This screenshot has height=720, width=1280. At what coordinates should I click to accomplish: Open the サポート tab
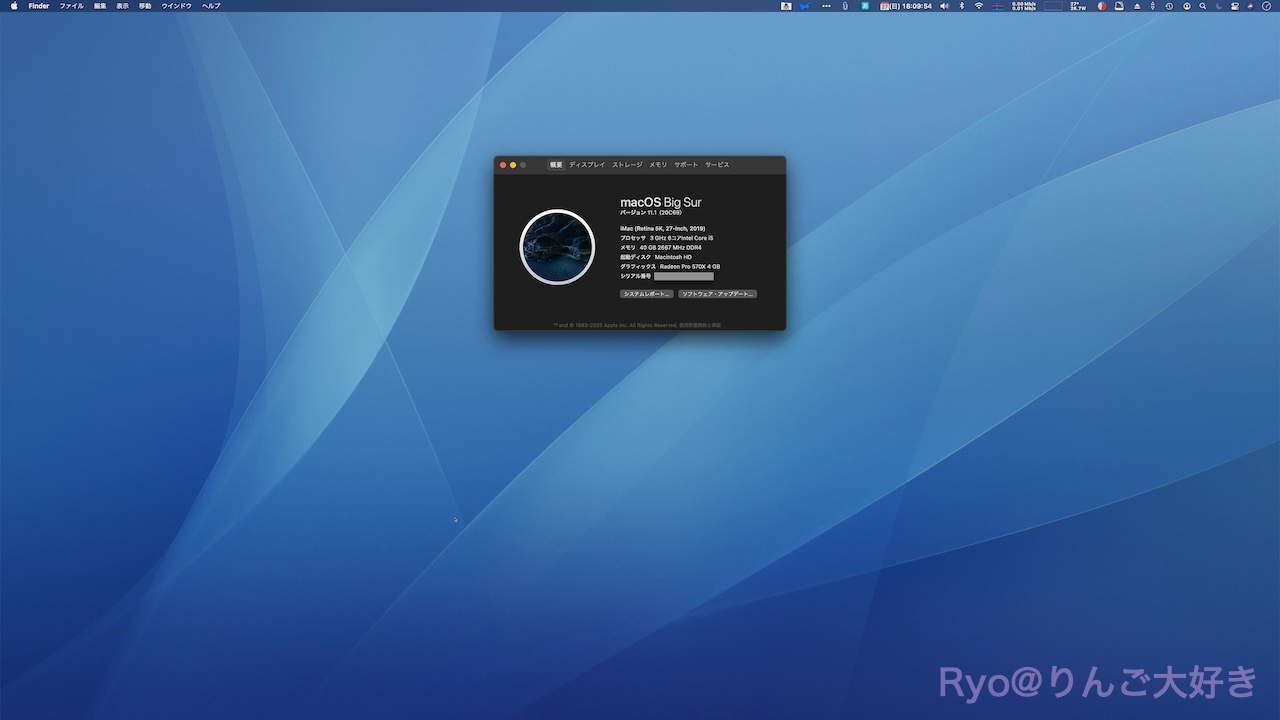pos(686,165)
